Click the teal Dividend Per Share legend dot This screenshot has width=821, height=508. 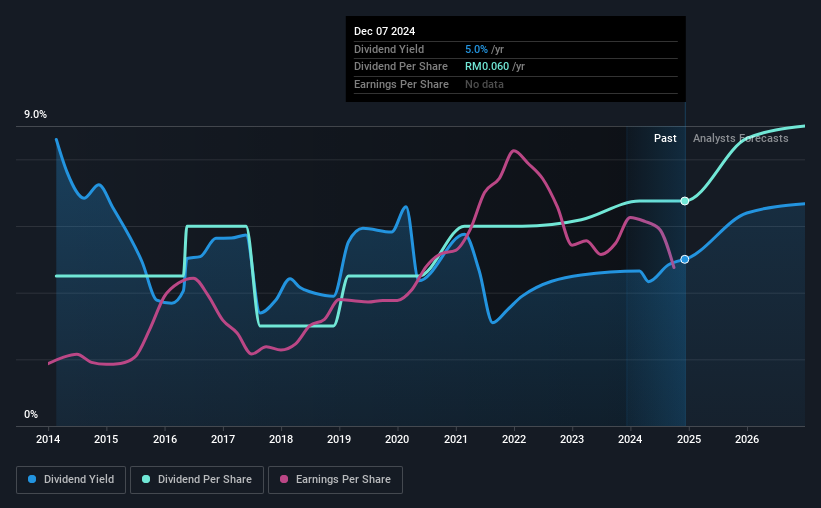(146, 479)
